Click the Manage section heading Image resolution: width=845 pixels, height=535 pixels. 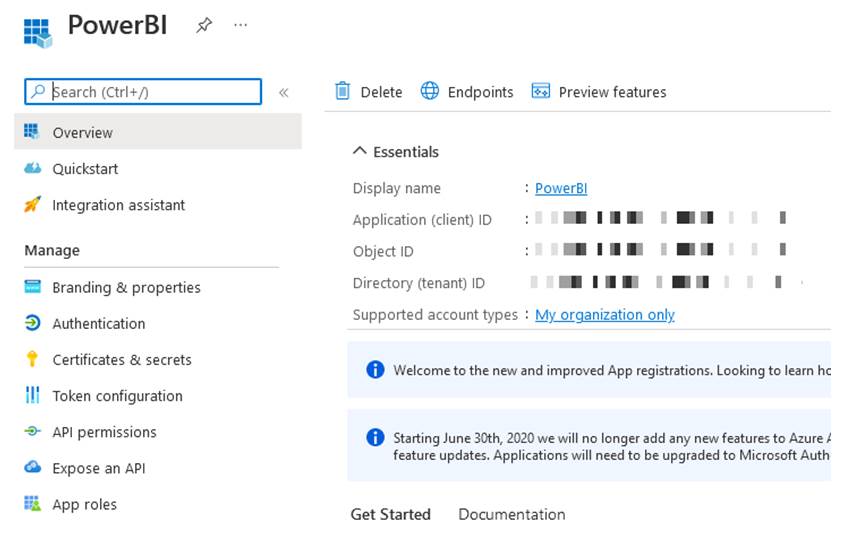tap(52, 250)
